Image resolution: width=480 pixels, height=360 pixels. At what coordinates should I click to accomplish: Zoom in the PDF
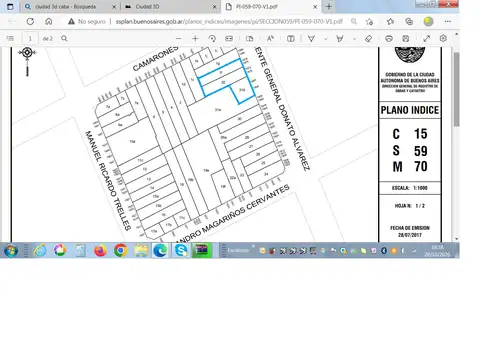(195, 39)
